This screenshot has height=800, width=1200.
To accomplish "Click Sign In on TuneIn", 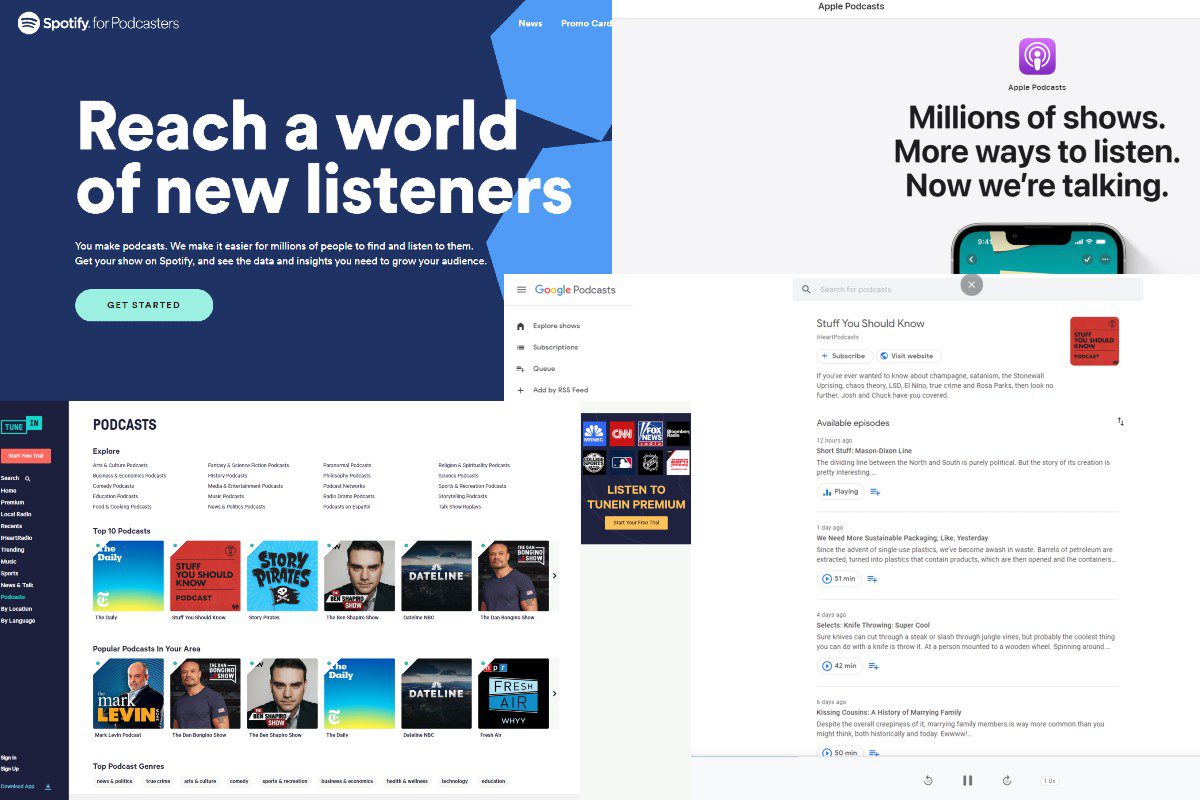I will click(9, 758).
